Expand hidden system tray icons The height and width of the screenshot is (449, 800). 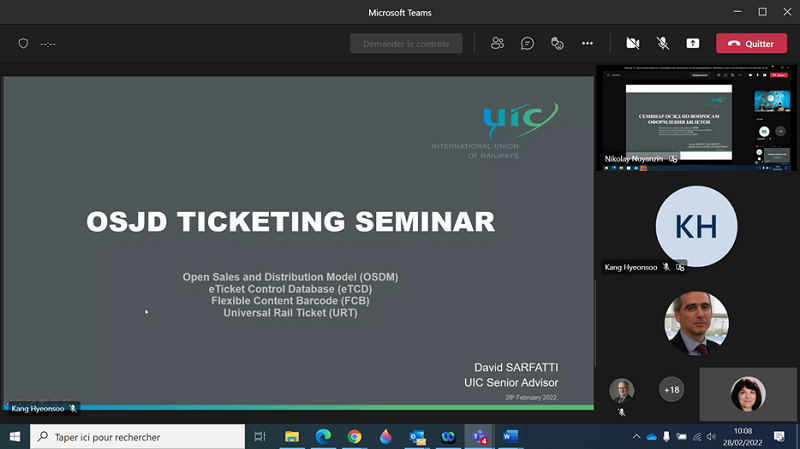click(636, 437)
